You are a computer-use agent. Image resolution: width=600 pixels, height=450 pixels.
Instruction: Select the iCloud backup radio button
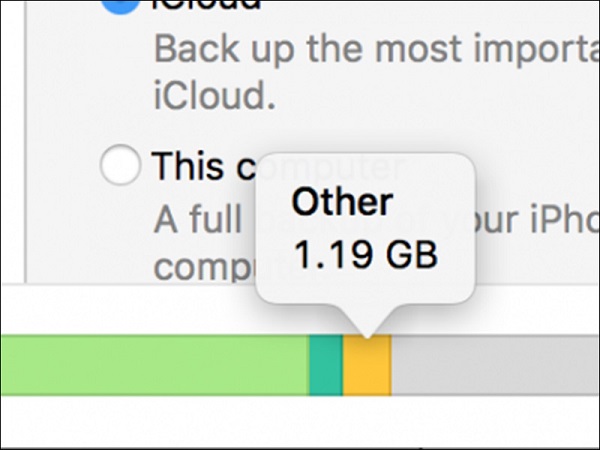click(120, 6)
